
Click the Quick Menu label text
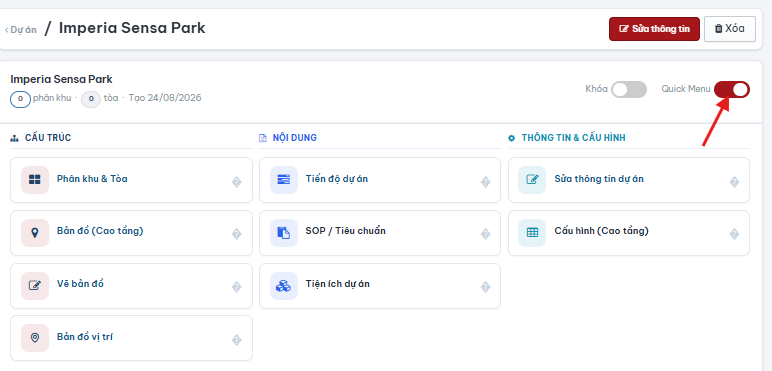(x=686, y=89)
